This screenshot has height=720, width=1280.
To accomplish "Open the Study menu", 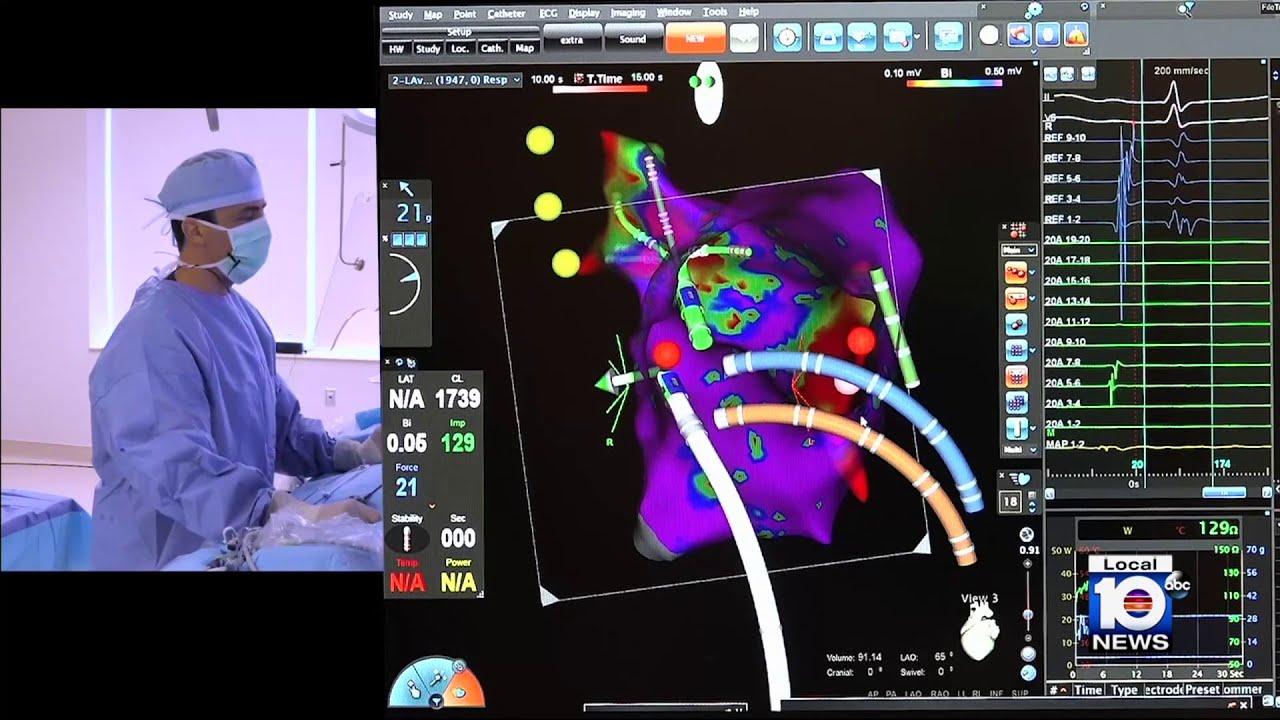I will coord(400,14).
